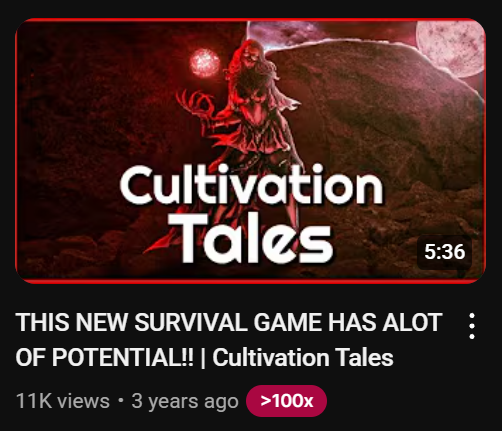Click the rocky ground under the duration badge
This screenshot has width=502, height=431.
click(x=443, y=273)
